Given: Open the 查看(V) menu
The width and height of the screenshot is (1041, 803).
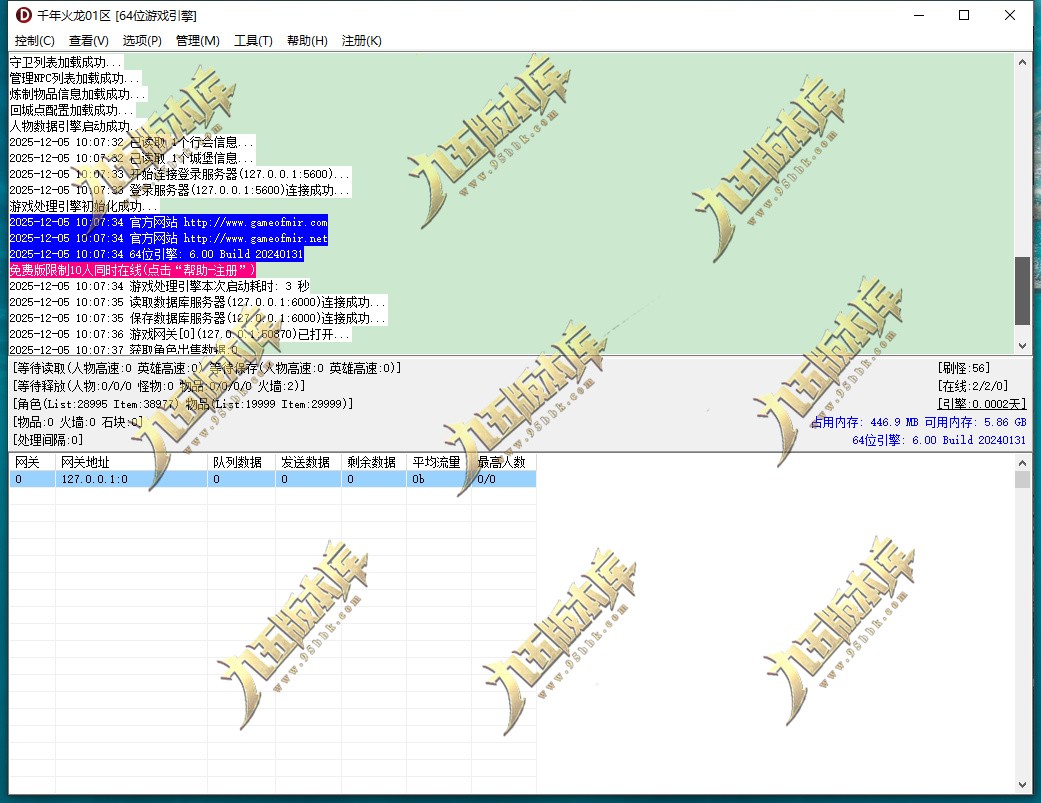Looking at the screenshot, I should tap(88, 40).
